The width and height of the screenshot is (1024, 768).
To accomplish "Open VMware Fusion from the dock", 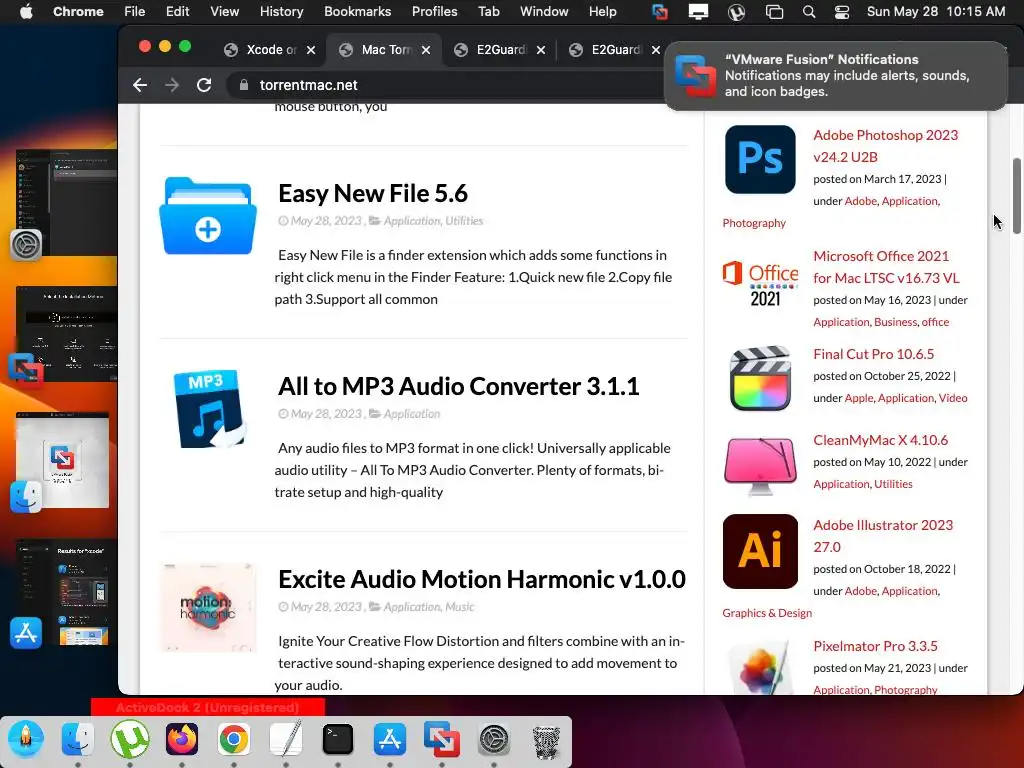I will 442,739.
